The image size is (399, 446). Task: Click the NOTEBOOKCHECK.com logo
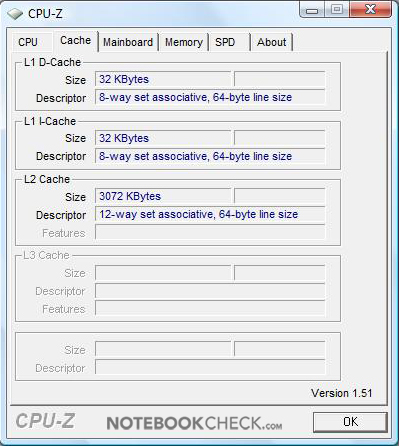click(194, 423)
